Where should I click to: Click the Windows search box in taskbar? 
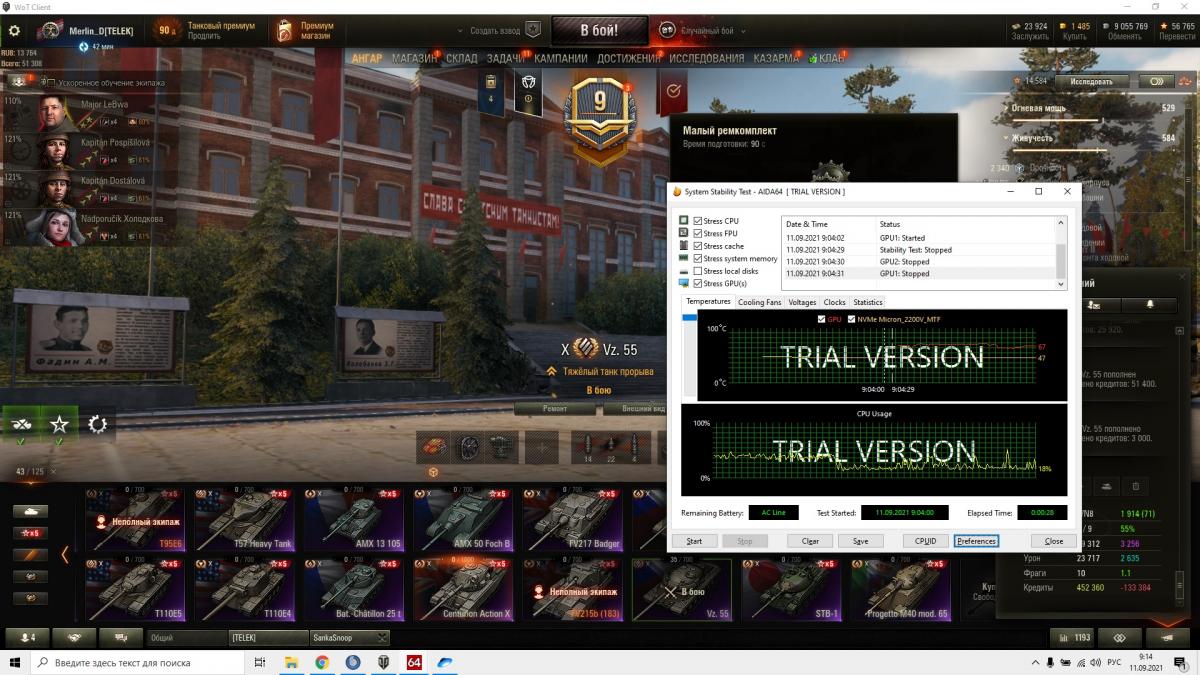coord(137,662)
